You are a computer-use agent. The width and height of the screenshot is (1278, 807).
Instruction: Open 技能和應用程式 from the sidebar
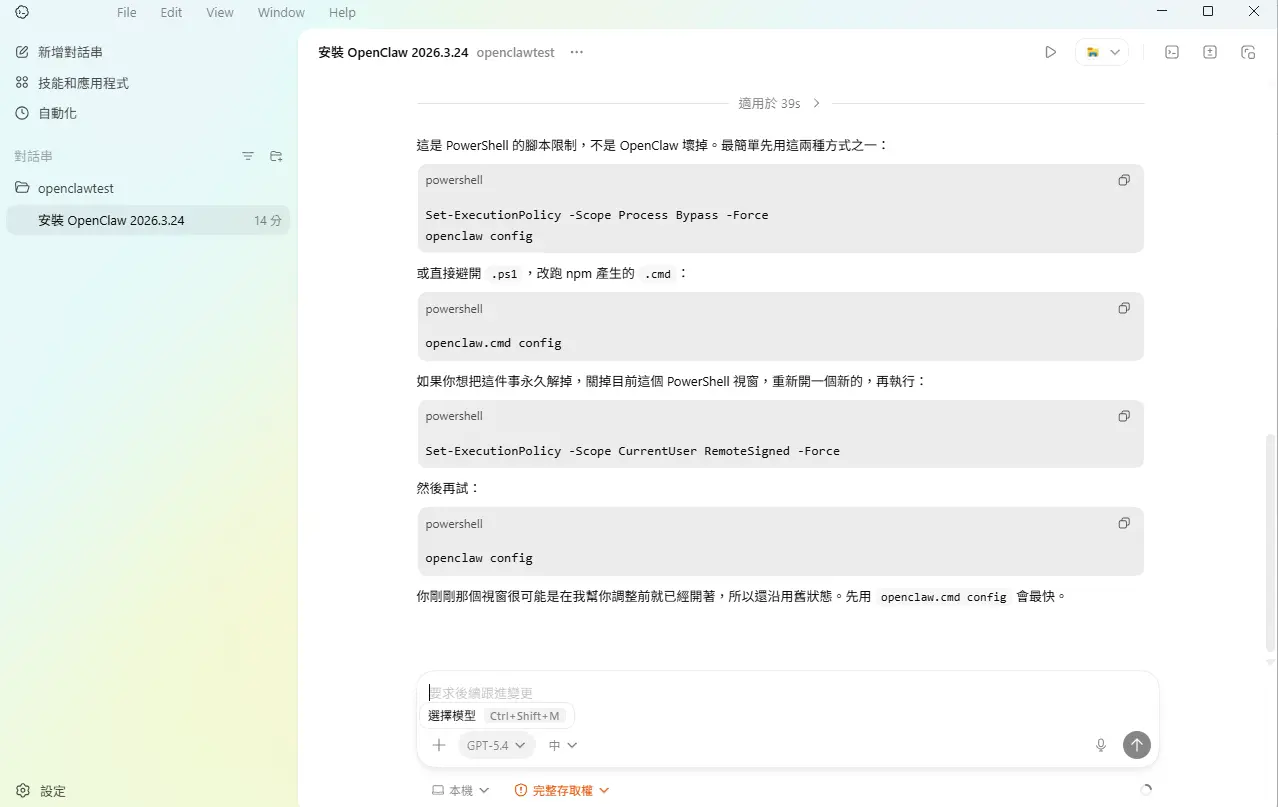(x=76, y=82)
